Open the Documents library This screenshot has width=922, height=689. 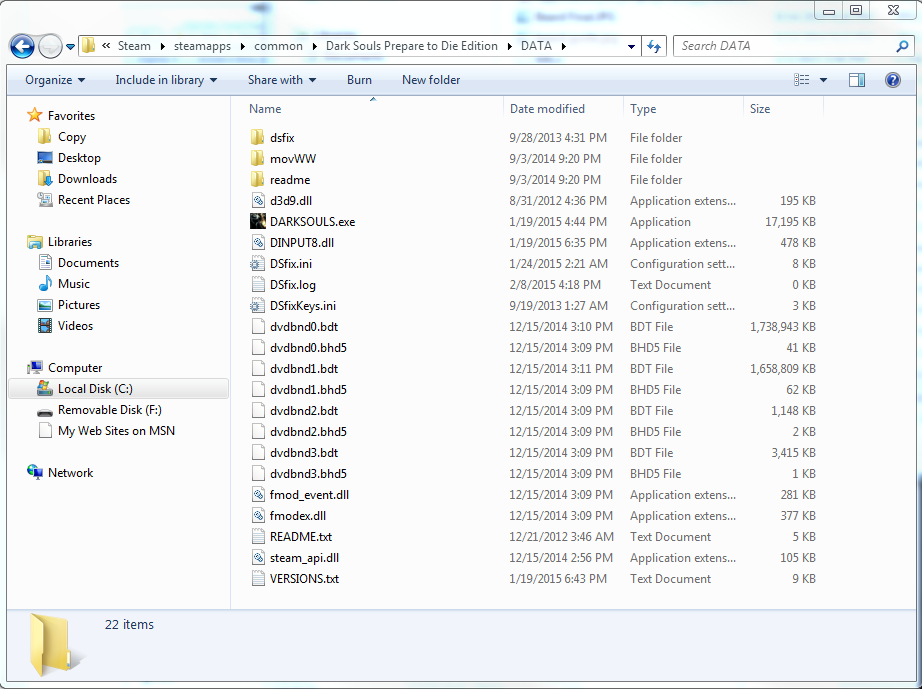[x=88, y=263]
